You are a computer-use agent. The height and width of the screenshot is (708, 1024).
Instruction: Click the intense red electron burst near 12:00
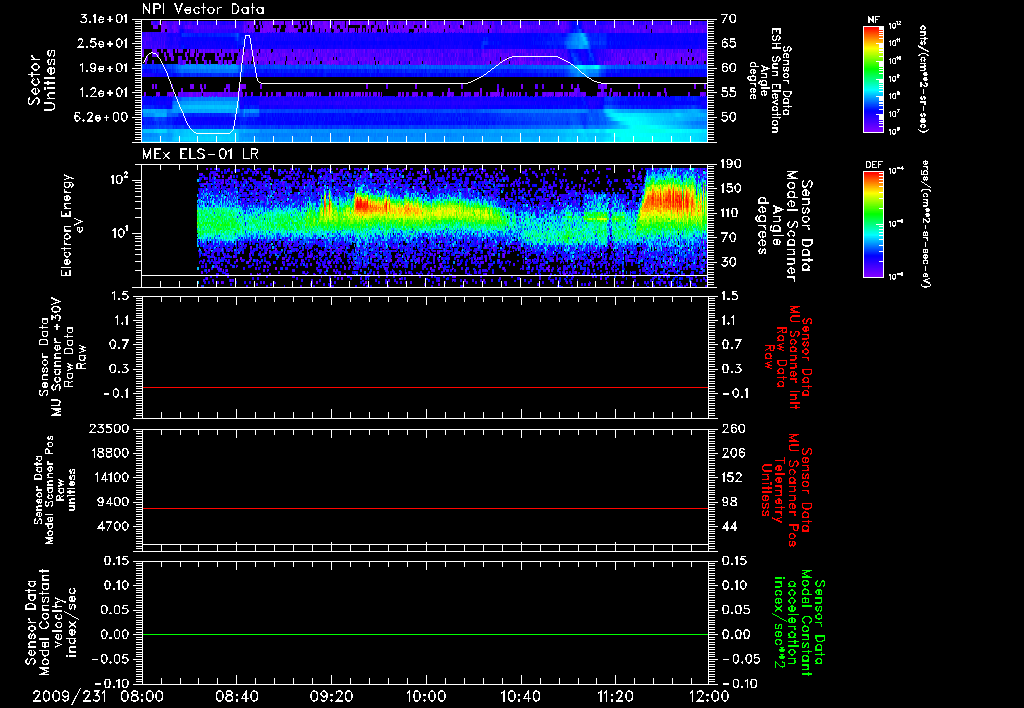click(x=671, y=196)
